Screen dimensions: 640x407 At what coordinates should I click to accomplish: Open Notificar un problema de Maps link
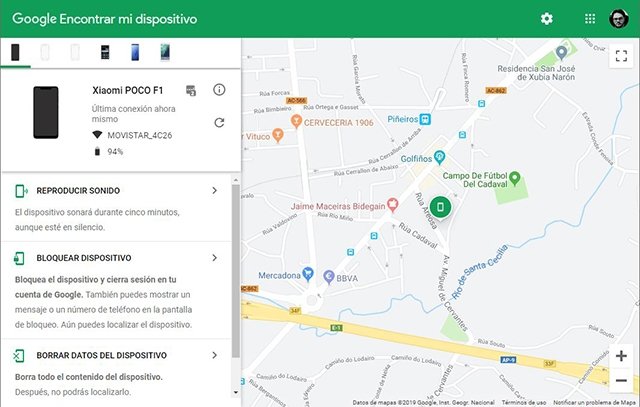point(595,403)
